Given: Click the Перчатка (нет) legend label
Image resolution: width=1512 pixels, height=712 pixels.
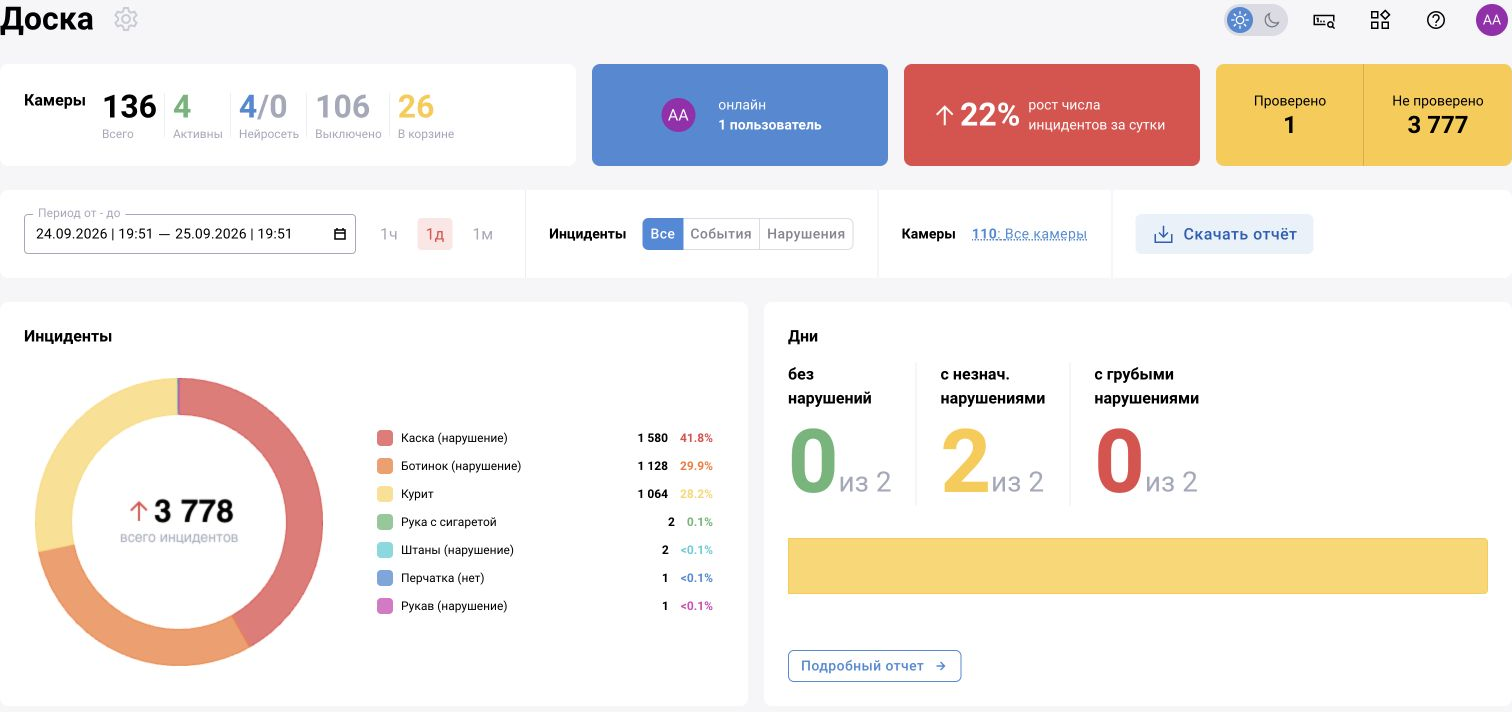Looking at the screenshot, I should pos(442,578).
